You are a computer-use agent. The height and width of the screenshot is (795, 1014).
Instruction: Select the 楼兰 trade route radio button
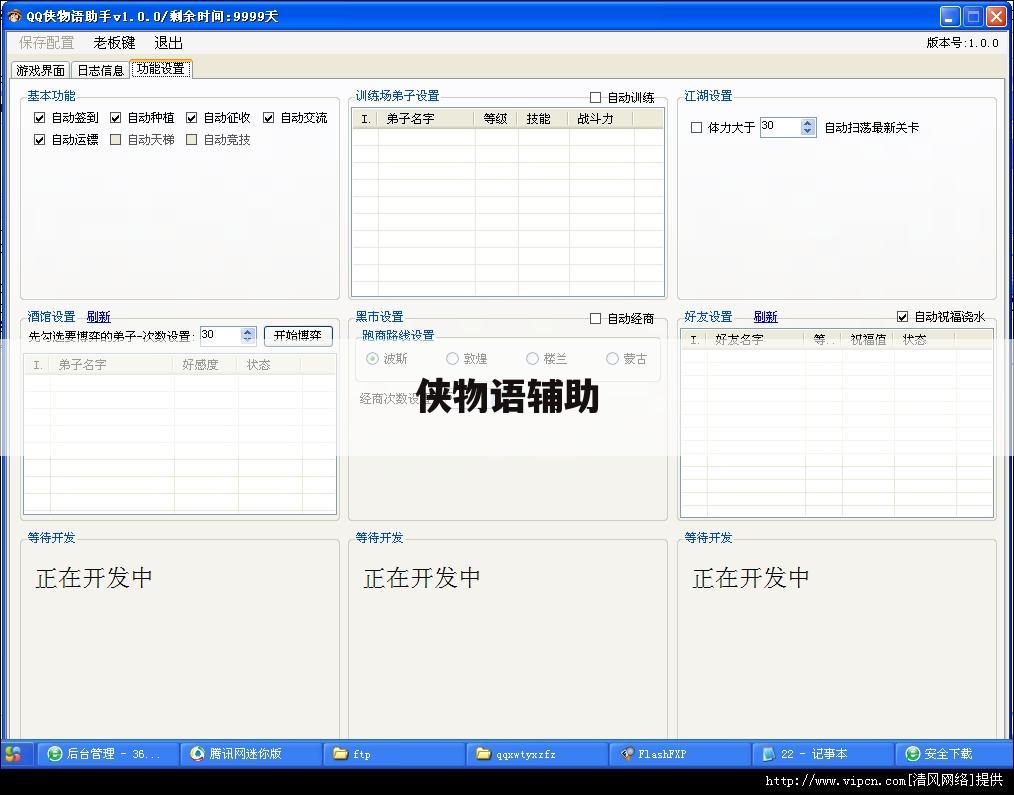(532, 358)
